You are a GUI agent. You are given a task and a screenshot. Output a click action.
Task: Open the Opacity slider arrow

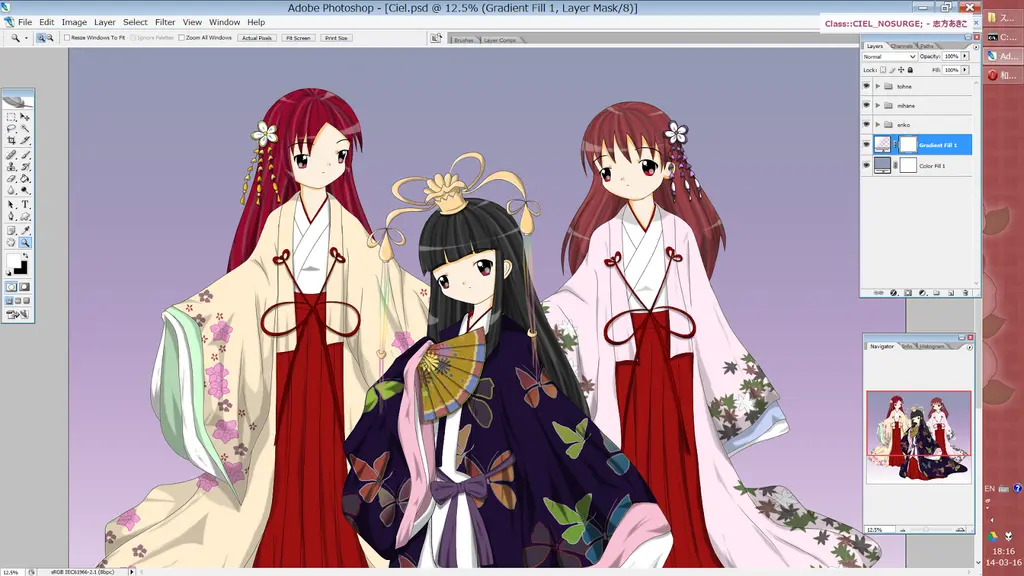coord(965,56)
